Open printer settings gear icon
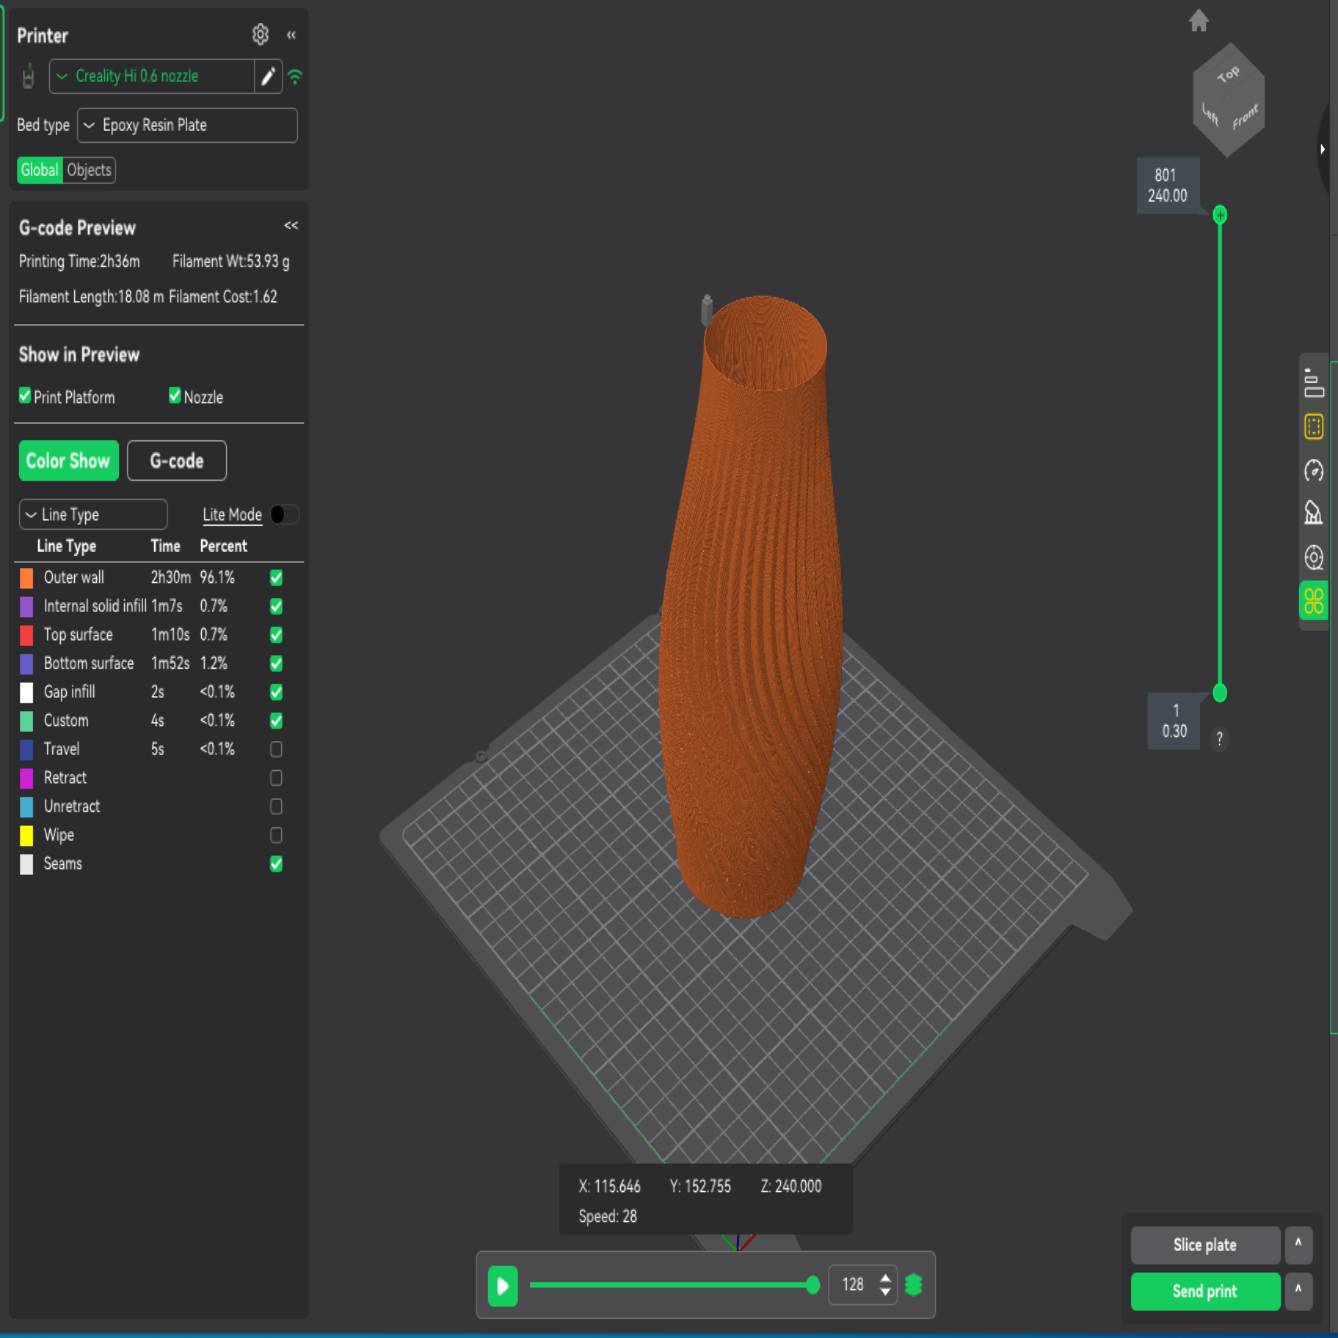Screen dimensions: 1338x1338 pyautogui.click(x=260, y=35)
